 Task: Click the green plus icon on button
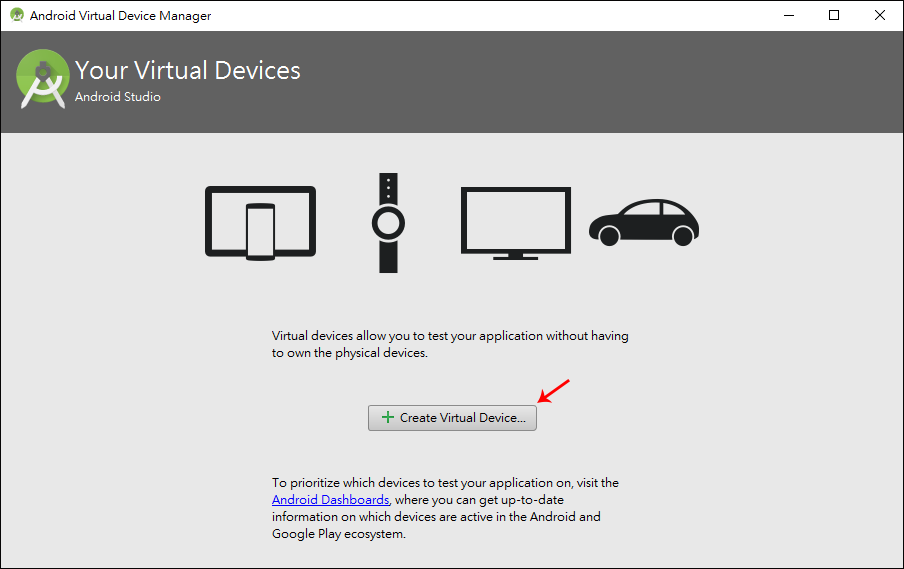[388, 417]
